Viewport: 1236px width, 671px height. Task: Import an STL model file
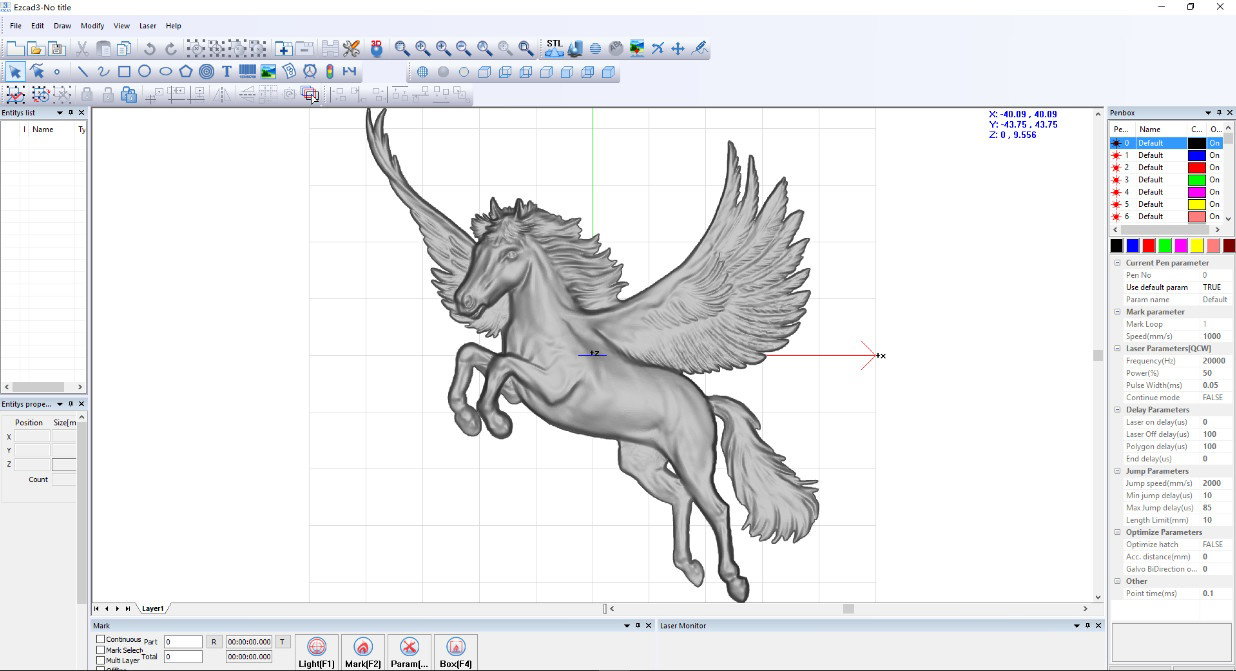555,47
